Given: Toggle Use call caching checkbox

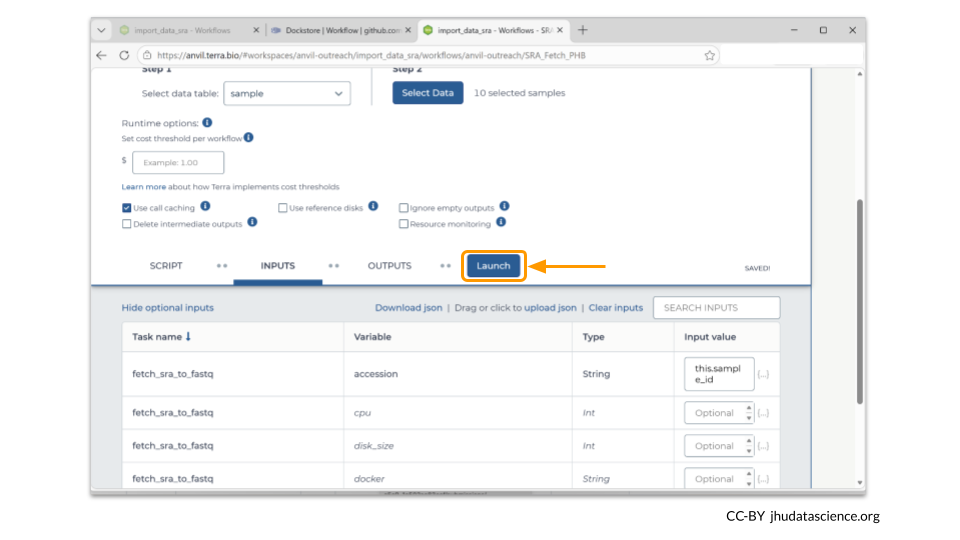Looking at the screenshot, I should (x=127, y=208).
